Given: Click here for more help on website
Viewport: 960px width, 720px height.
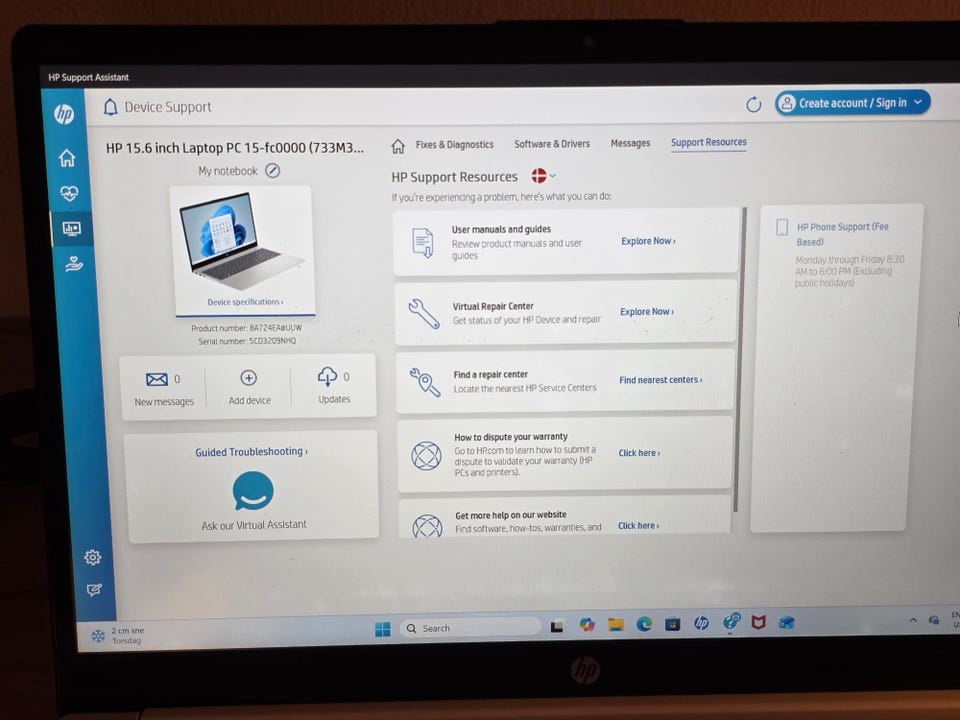Looking at the screenshot, I should point(638,526).
